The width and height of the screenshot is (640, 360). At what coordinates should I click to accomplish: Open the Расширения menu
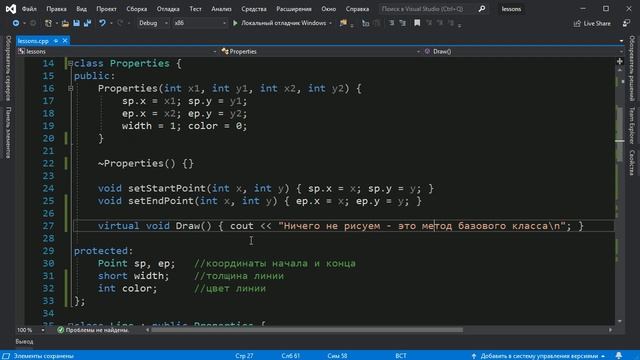pyautogui.click(x=294, y=9)
